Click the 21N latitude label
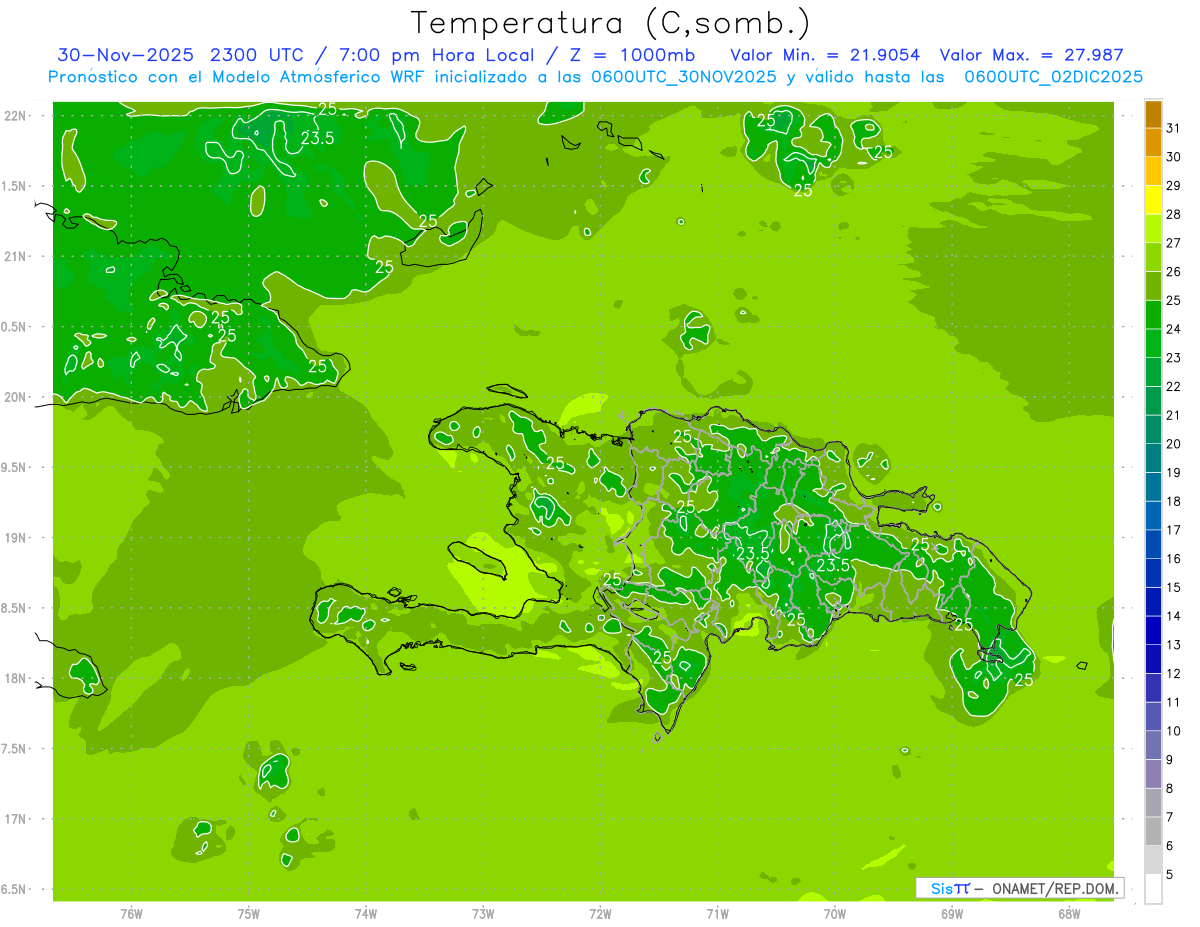Viewport: 1200px width, 927px height. pos(16,256)
